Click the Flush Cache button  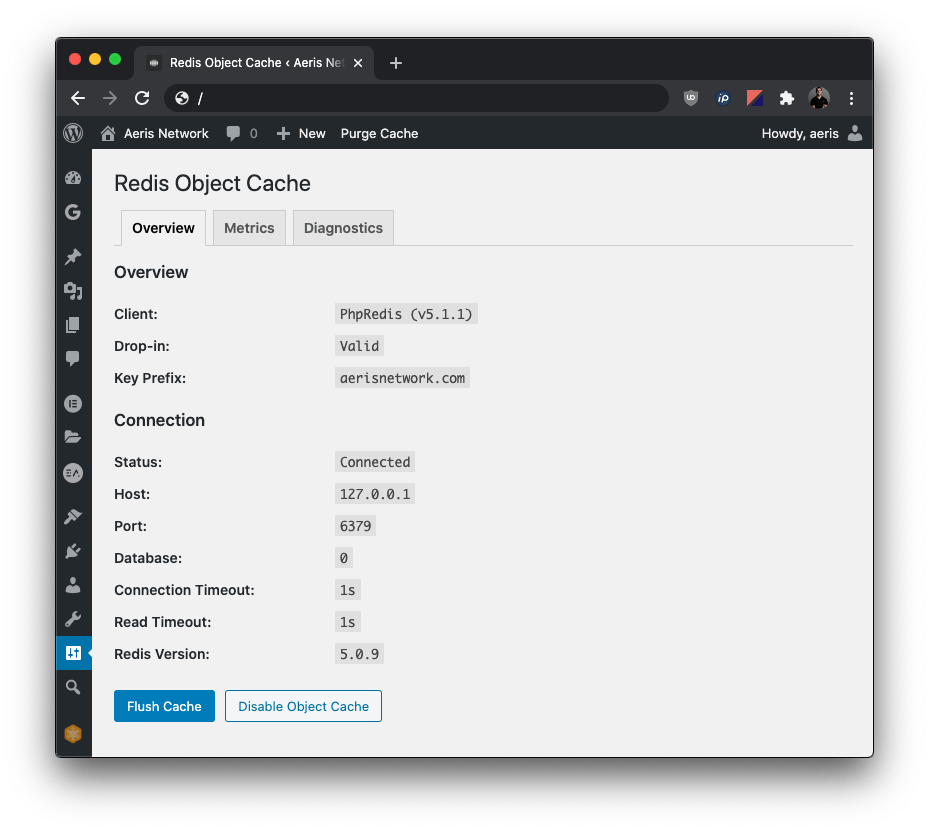164,706
